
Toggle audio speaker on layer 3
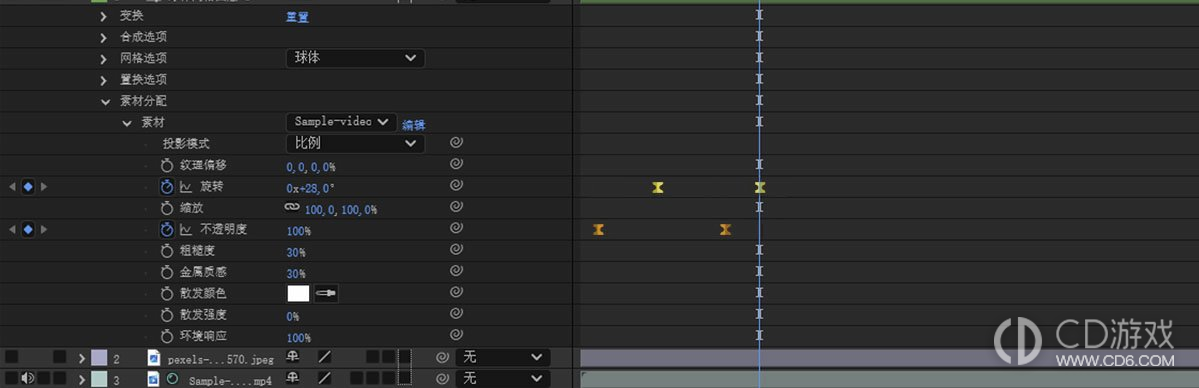28,378
